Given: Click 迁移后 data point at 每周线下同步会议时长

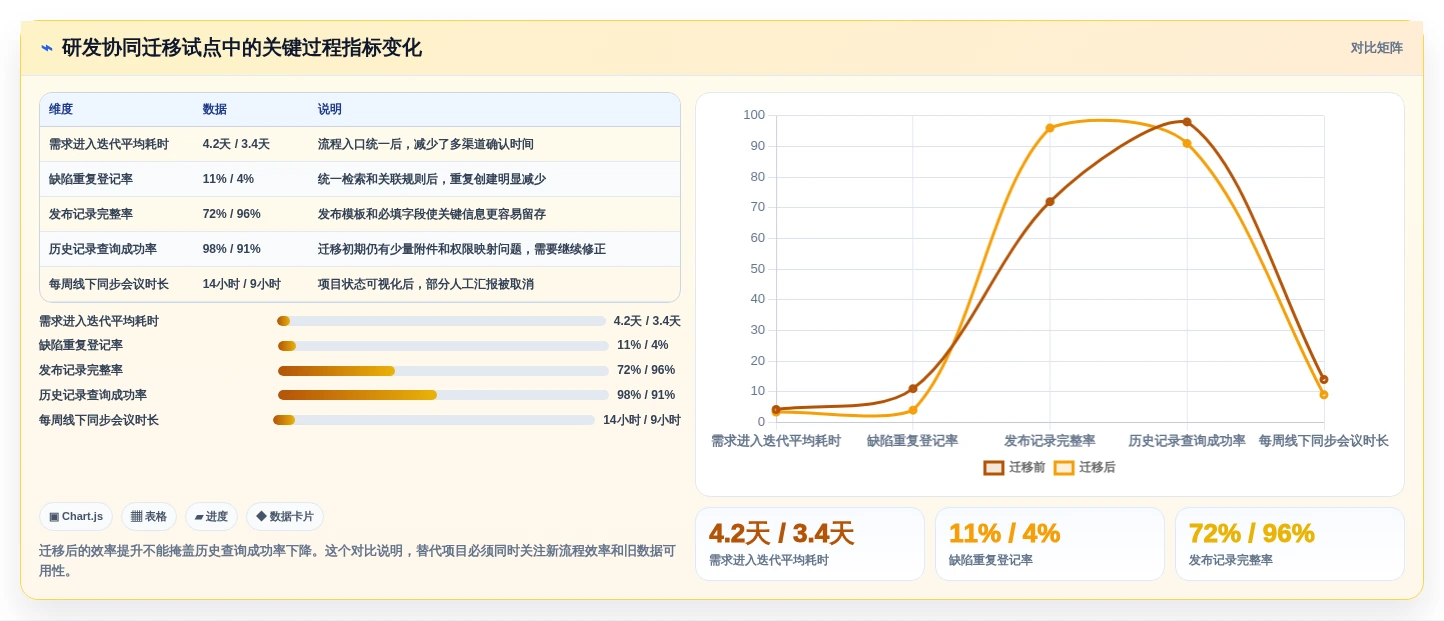Looking at the screenshot, I should tap(1324, 395).
